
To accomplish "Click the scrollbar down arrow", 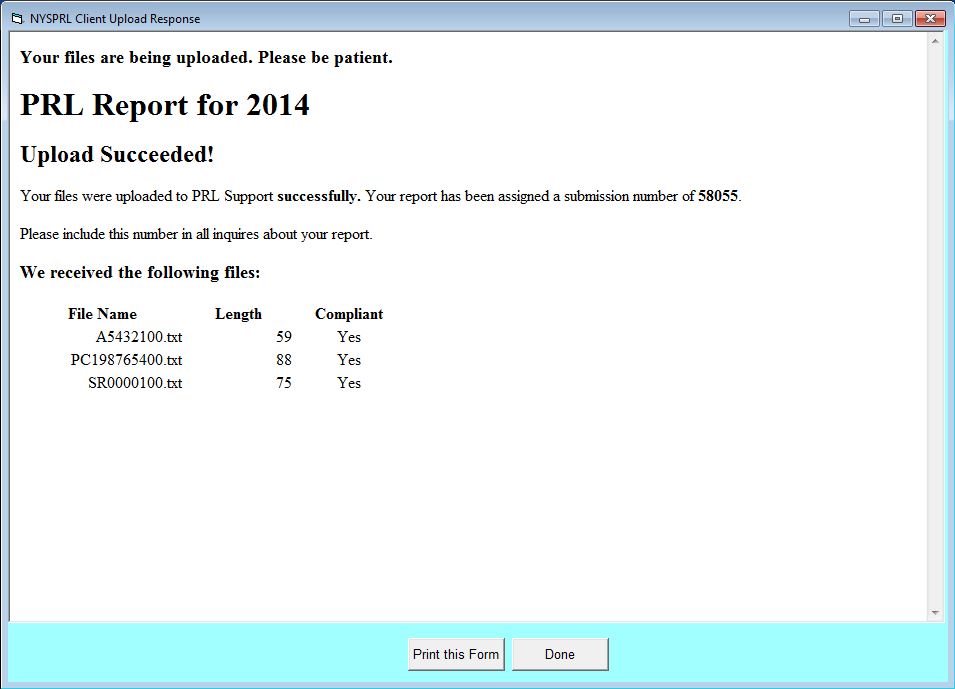I will point(935,612).
